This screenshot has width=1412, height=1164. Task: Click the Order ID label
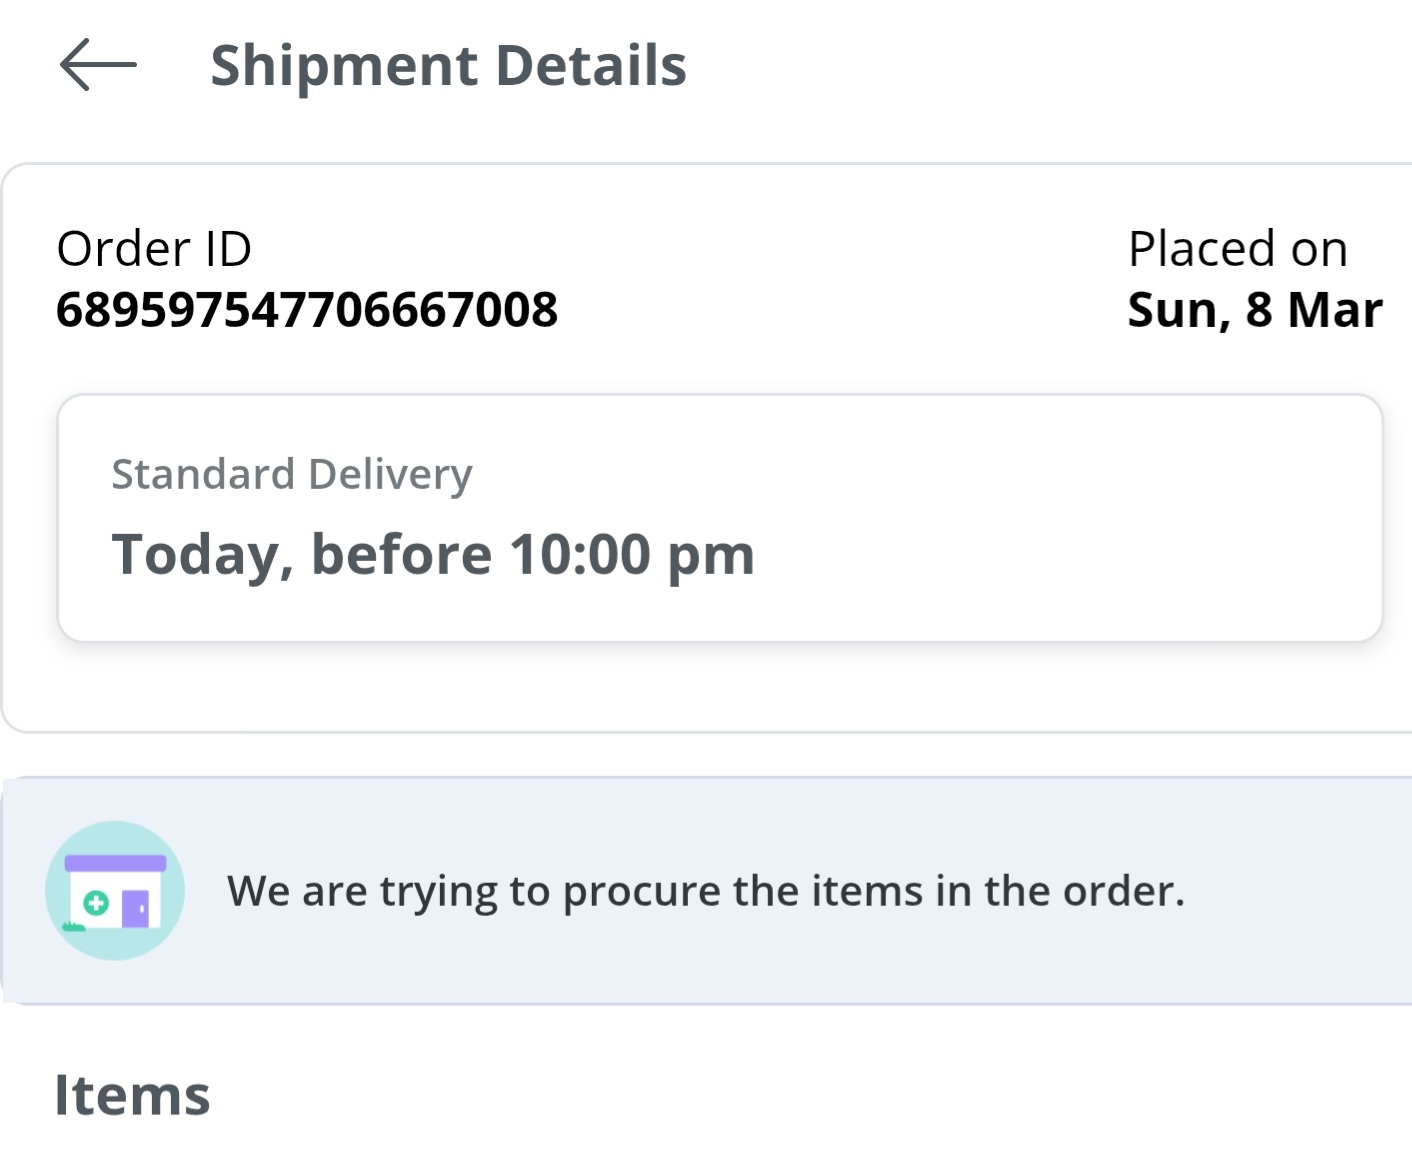154,248
